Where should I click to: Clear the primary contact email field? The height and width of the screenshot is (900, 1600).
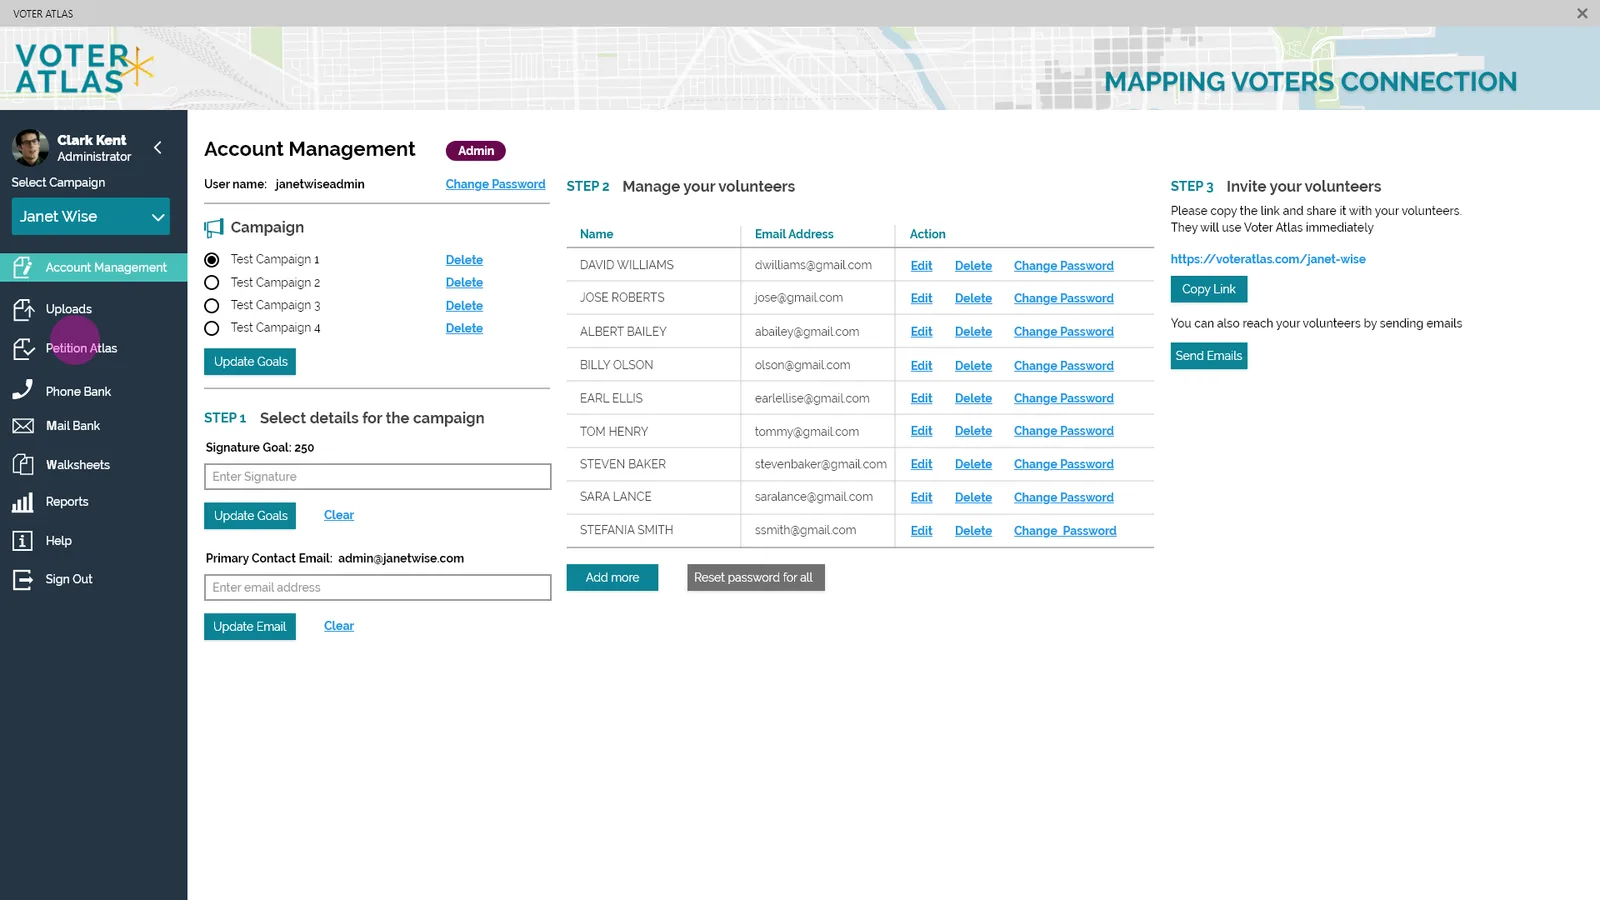339,626
